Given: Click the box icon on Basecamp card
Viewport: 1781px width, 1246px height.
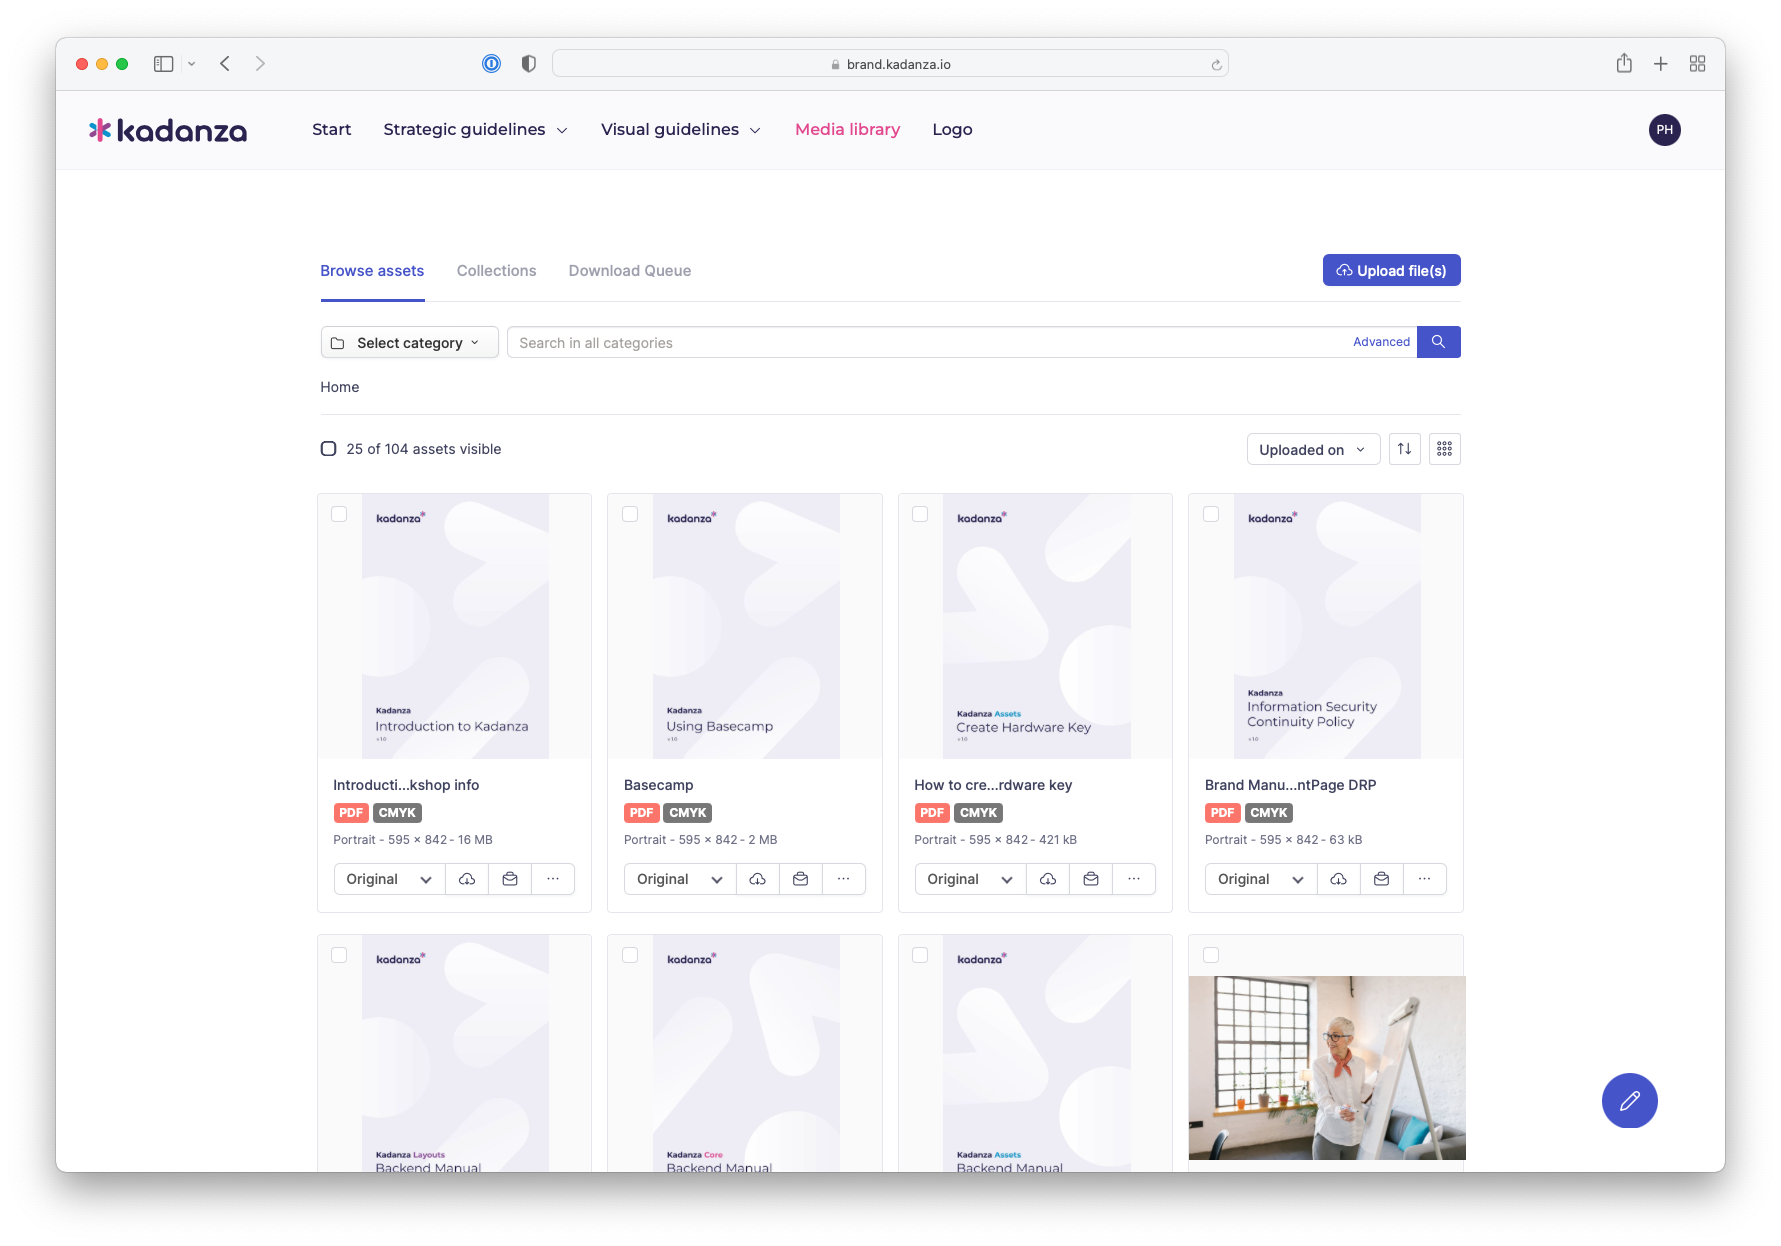Looking at the screenshot, I should click(x=801, y=879).
